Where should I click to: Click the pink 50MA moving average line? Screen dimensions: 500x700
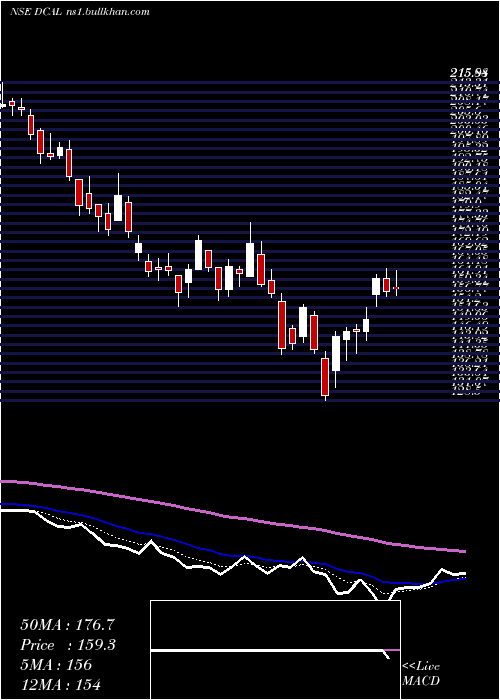[232, 517]
